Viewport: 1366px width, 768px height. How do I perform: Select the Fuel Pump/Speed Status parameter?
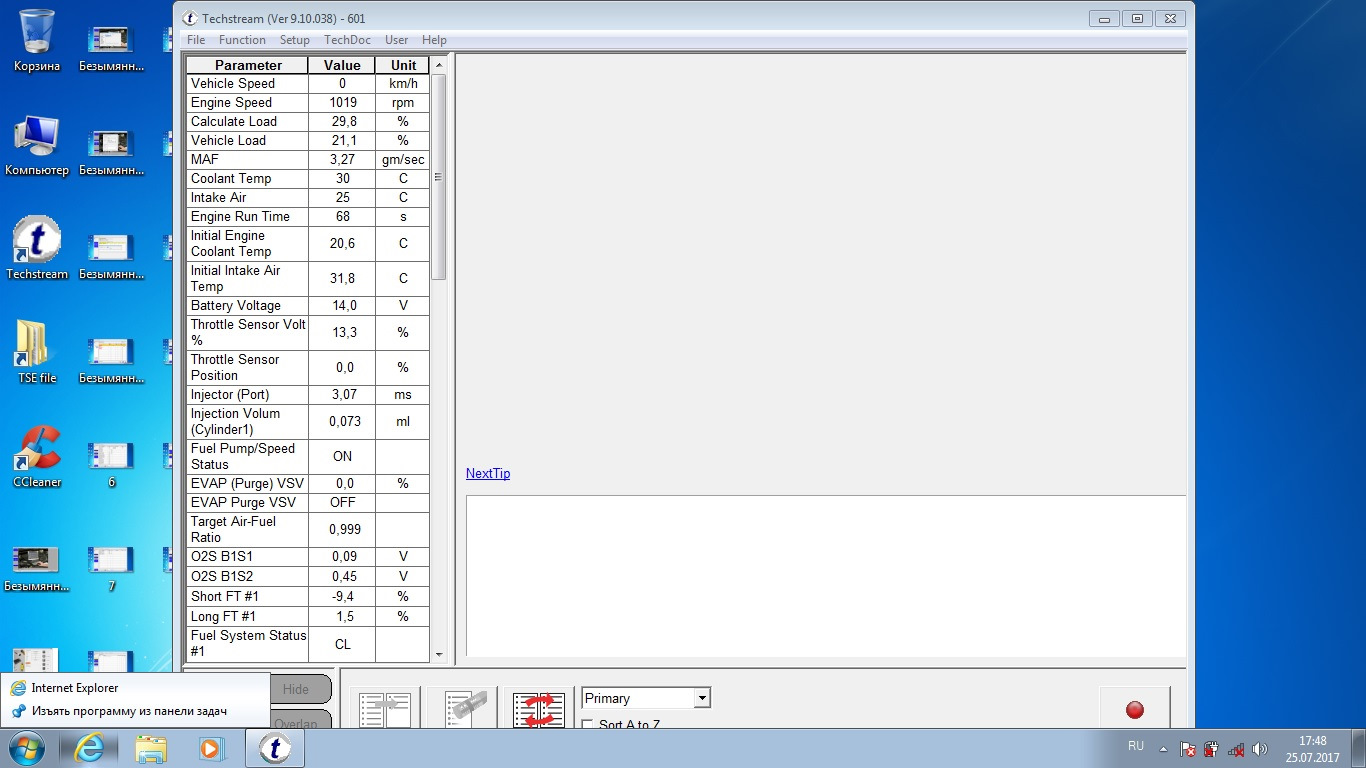[x=248, y=457]
